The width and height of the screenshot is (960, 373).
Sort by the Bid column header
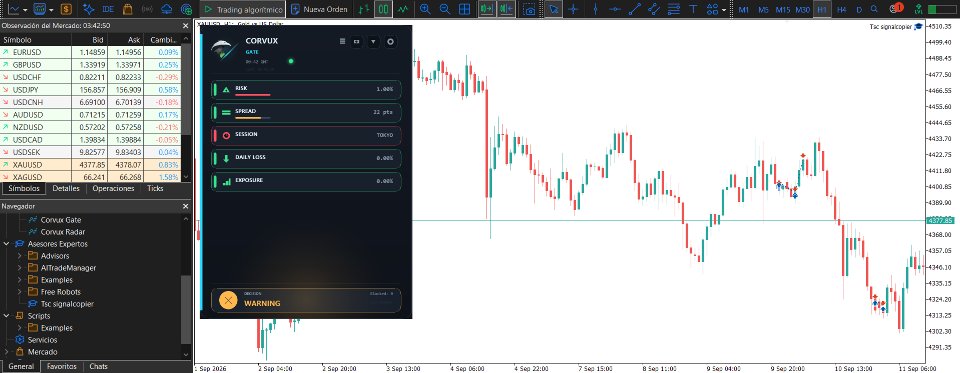[89, 40]
